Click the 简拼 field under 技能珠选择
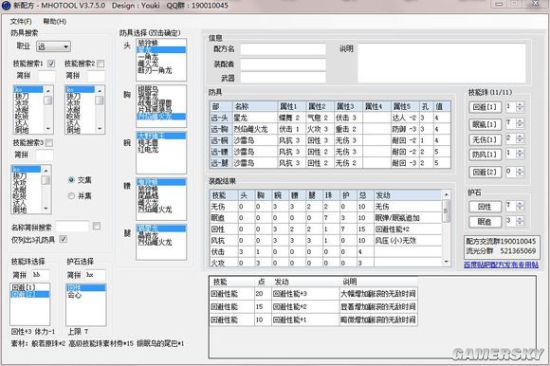The height and width of the screenshot is (366, 550). click(40, 275)
